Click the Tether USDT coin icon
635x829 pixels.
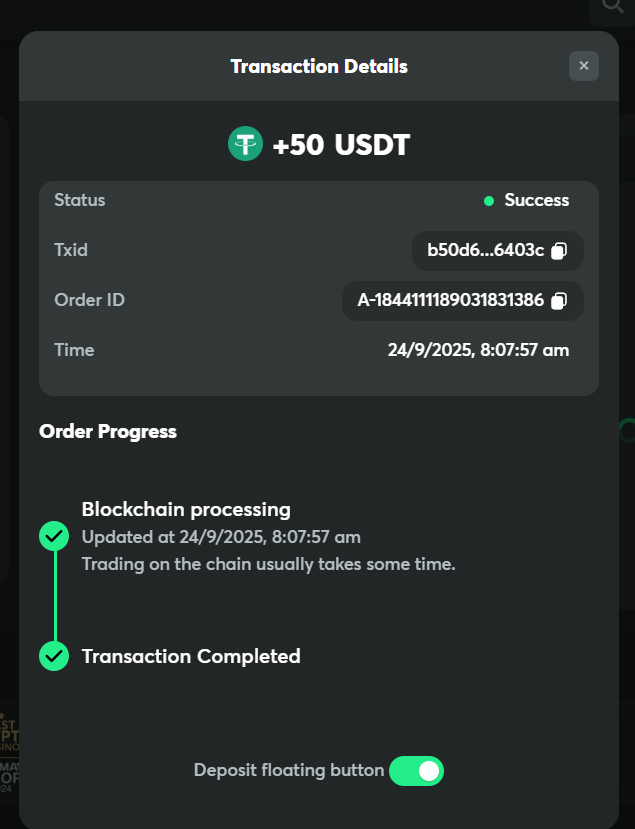pos(245,145)
